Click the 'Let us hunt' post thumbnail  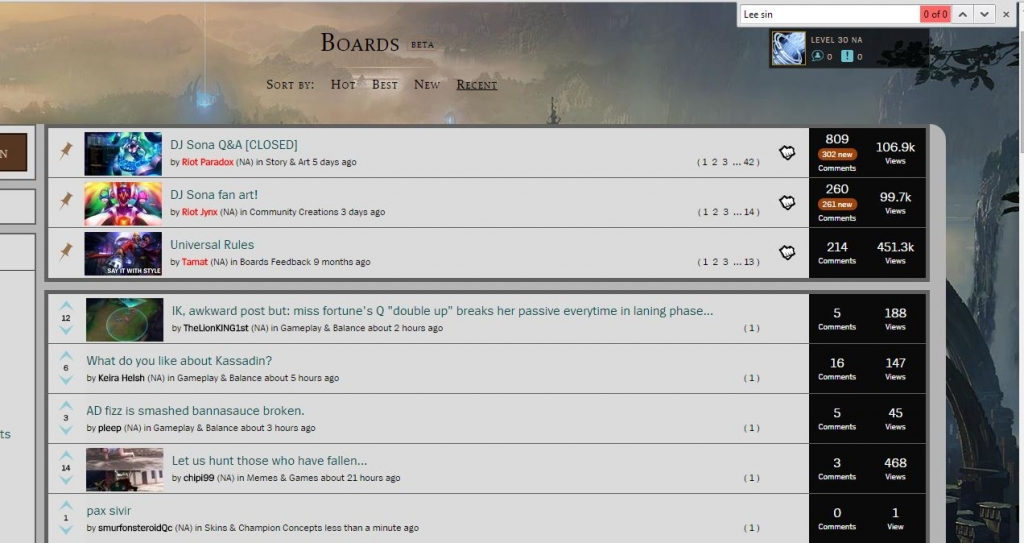tap(124, 469)
